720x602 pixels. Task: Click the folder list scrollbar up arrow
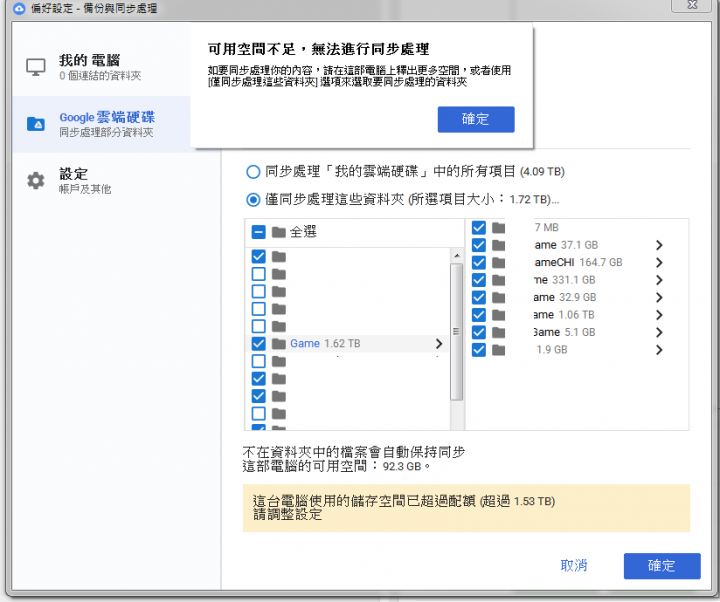(x=456, y=256)
